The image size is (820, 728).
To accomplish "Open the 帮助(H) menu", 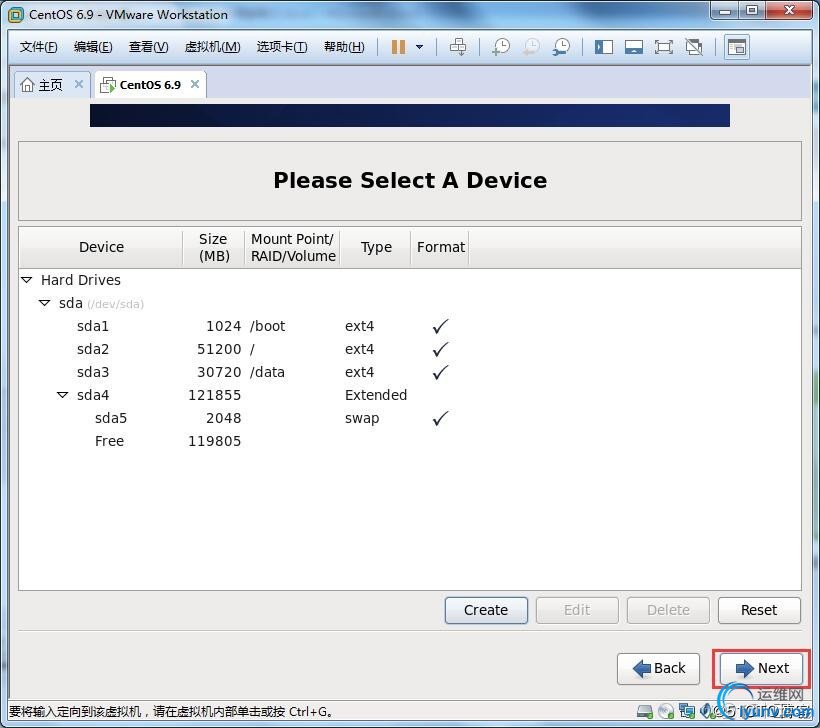I will click(344, 47).
